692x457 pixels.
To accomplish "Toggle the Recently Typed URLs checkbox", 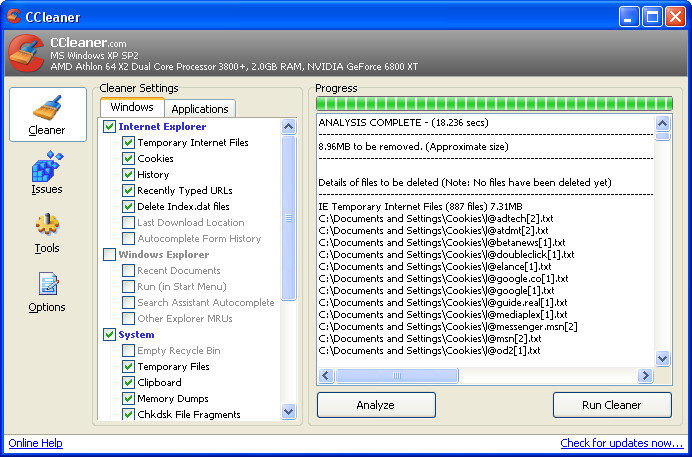I will (128, 191).
